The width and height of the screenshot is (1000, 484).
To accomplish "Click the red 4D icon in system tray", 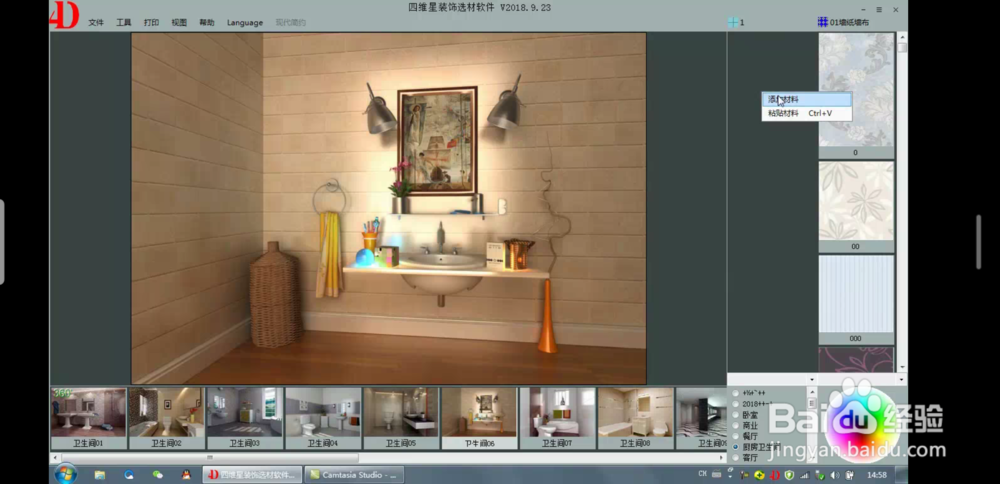I will [775, 475].
